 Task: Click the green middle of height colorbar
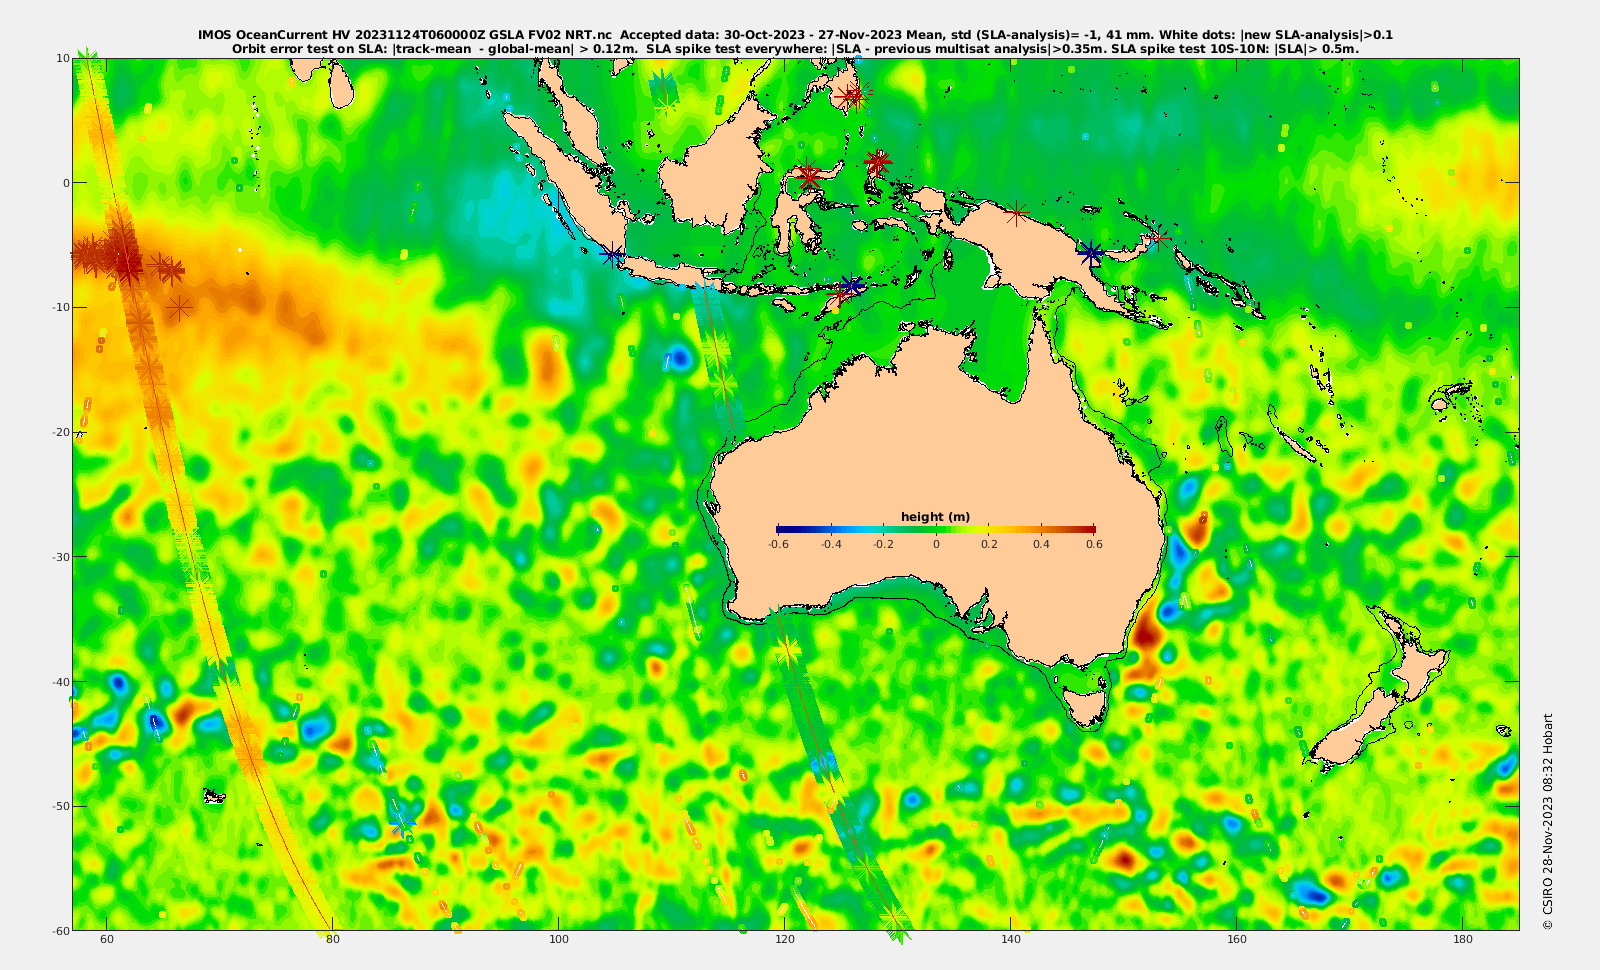point(936,529)
